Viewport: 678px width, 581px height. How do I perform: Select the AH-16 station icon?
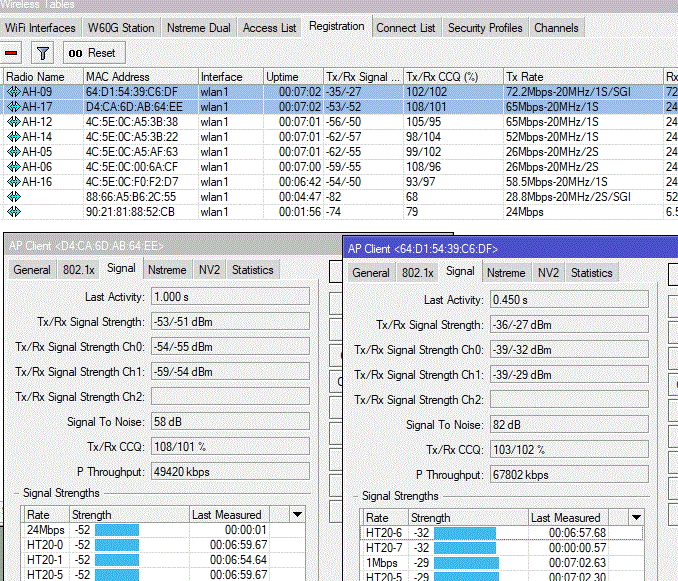[14, 182]
